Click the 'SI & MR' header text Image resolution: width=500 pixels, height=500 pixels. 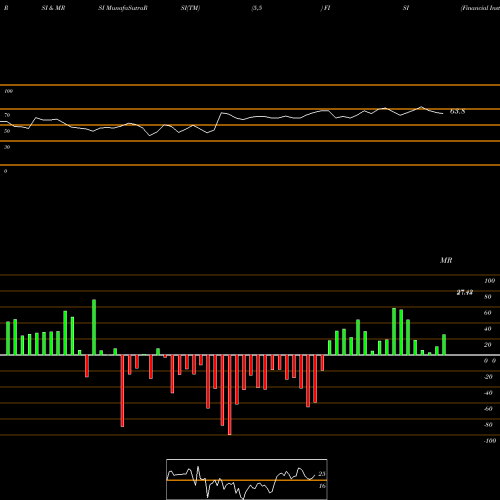(x=53, y=8)
